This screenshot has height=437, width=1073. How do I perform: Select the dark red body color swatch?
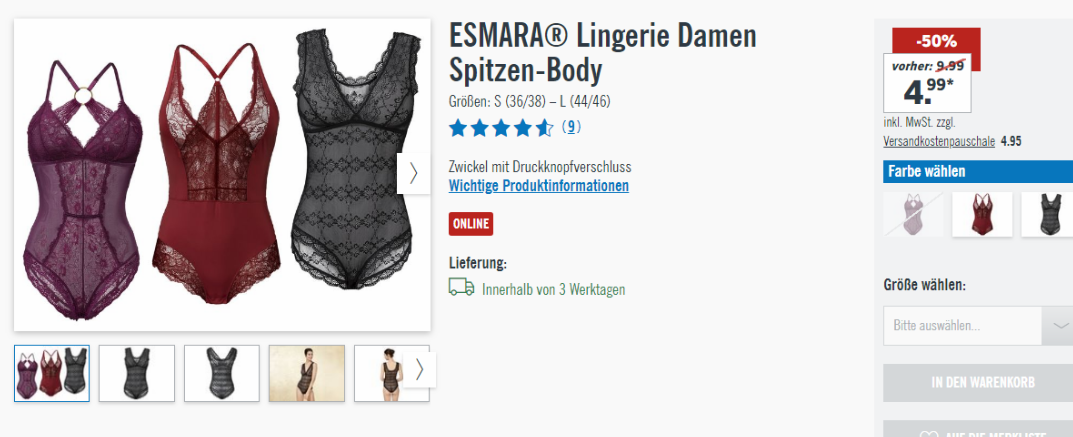click(x=982, y=214)
